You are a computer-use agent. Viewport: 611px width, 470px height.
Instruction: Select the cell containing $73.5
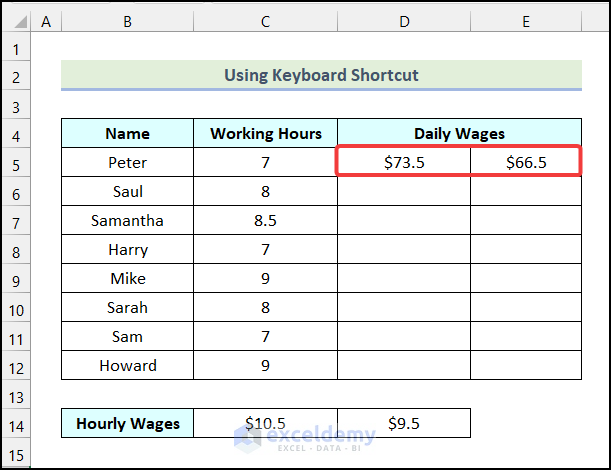(x=404, y=162)
